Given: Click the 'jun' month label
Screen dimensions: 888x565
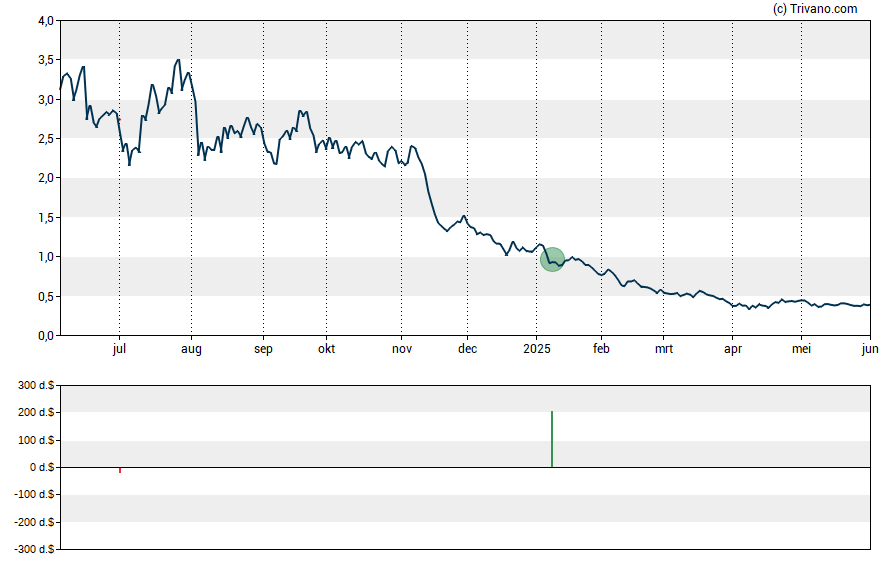Looking at the screenshot, I should (x=870, y=349).
